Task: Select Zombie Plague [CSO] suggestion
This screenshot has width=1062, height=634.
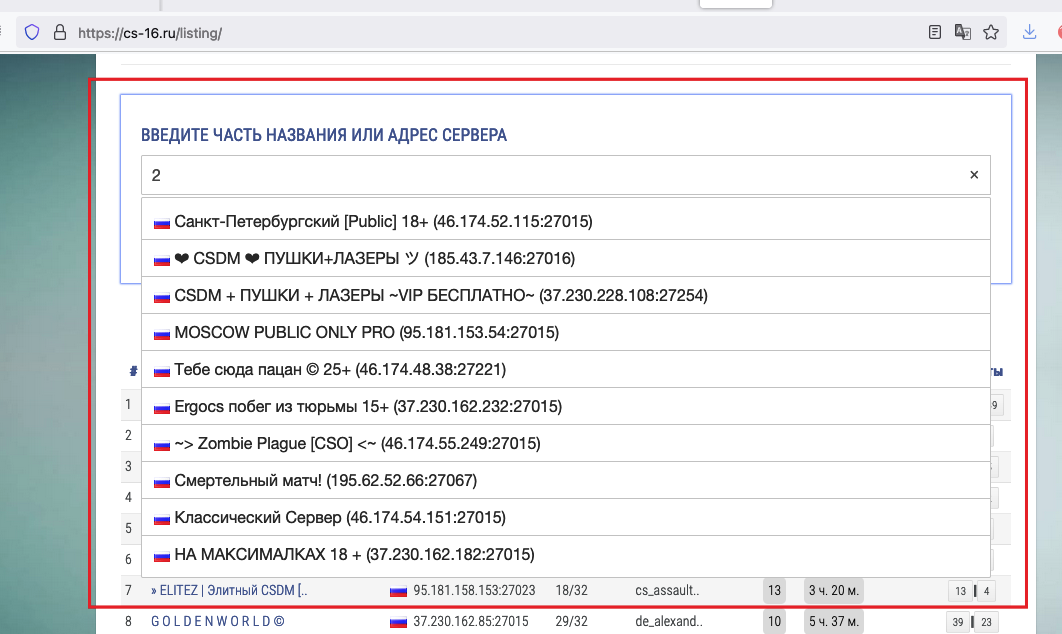Action: (566, 443)
